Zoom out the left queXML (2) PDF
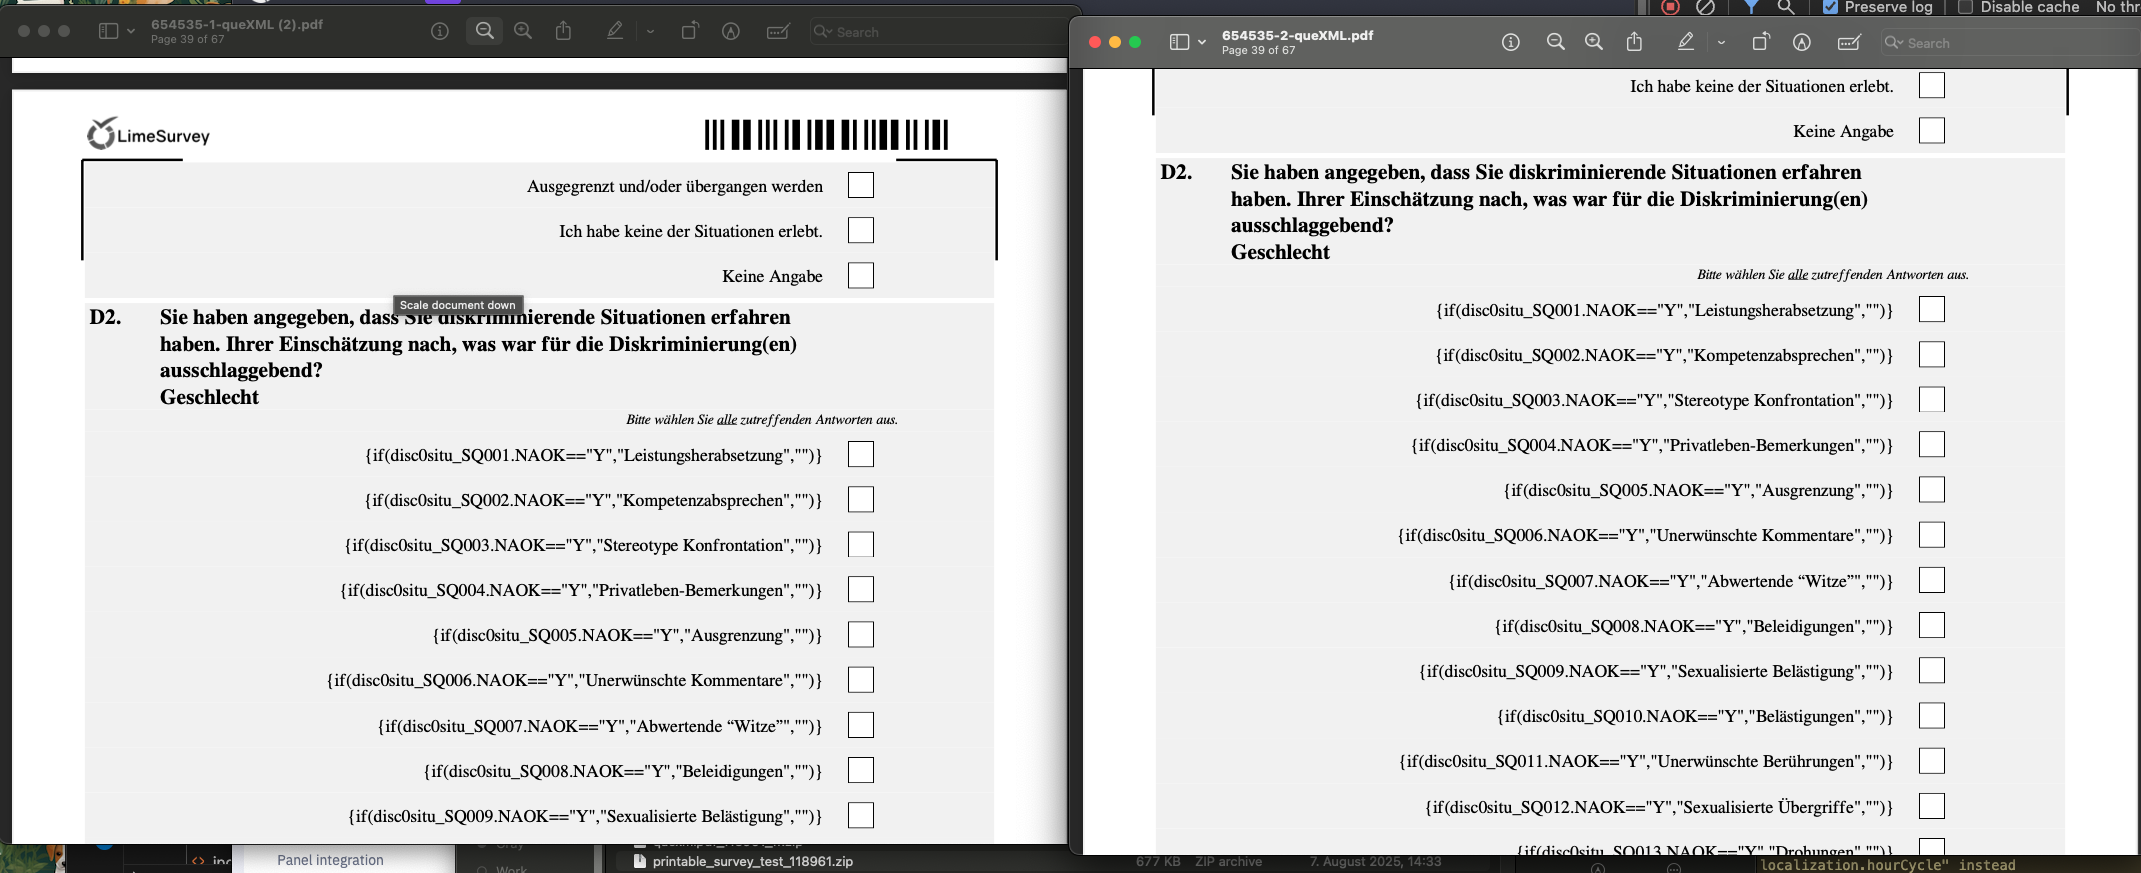Image resolution: width=2141 pixels, height=873 pixels. 485,31
